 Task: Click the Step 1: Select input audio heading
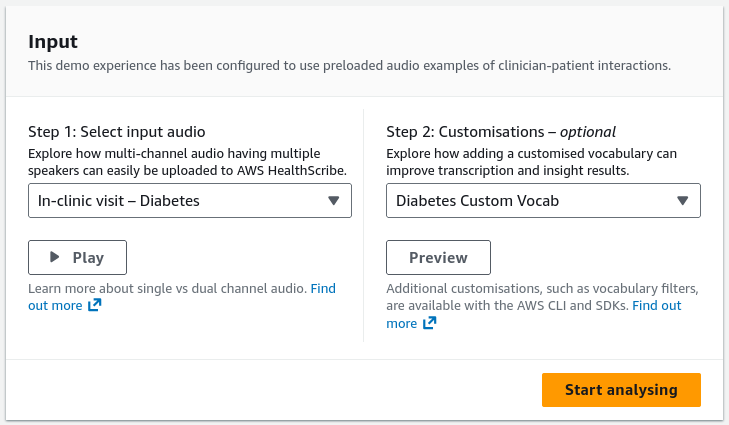tap(117, 132)
